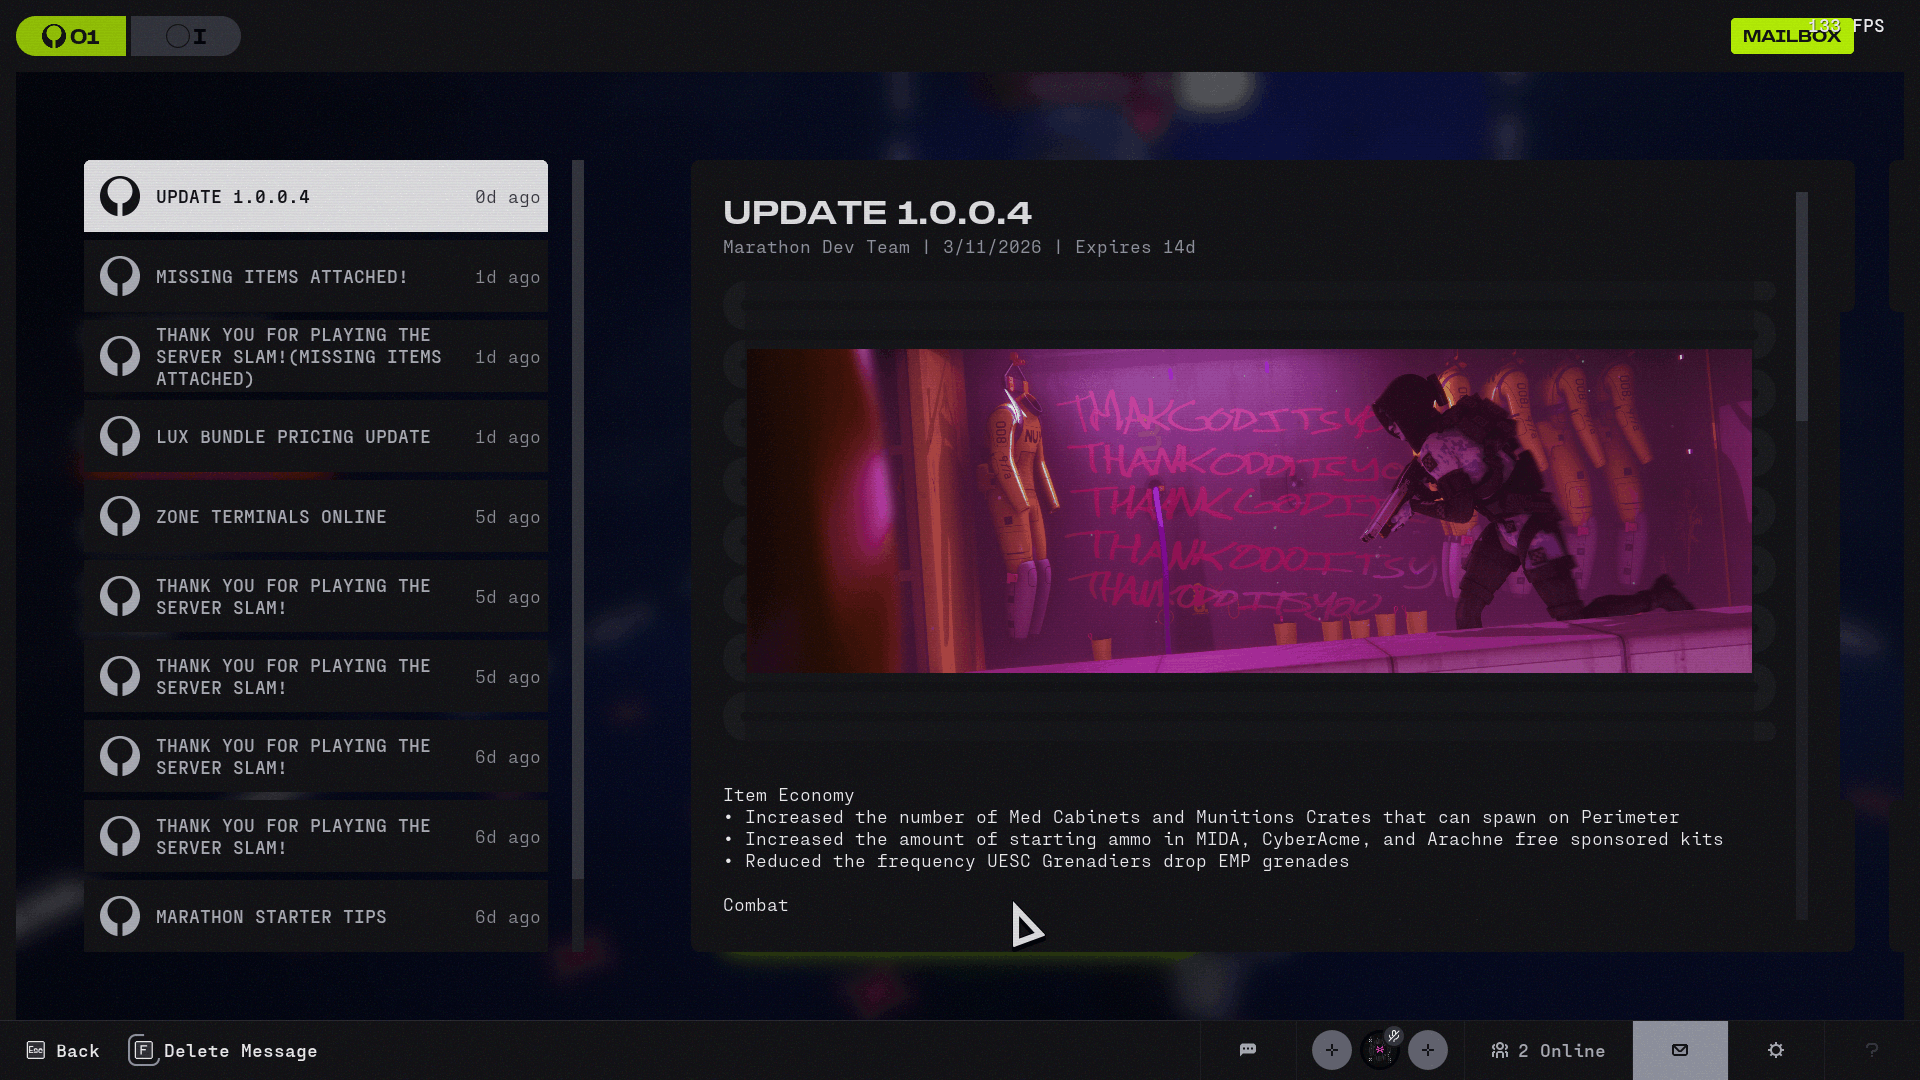Click the Update 1.0.0.4 banner image
This screenshot has height=1080, width=1920.
(x=1249, y=511)
